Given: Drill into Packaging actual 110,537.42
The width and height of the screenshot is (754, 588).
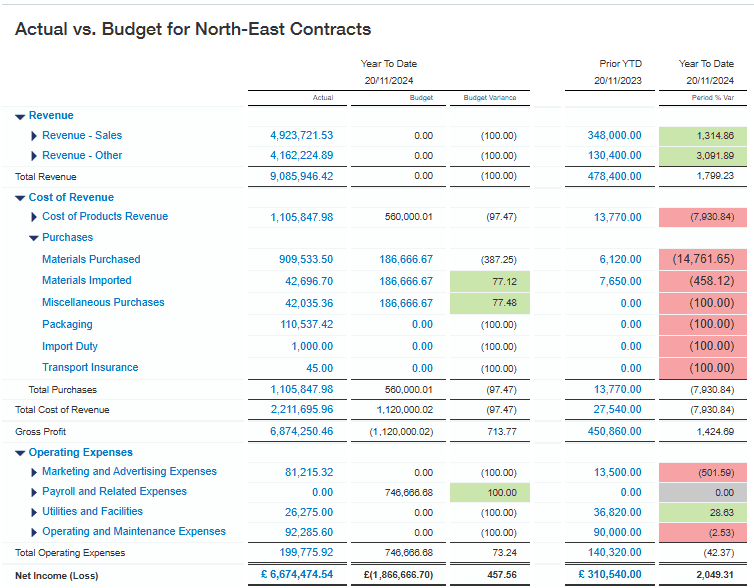Looking at the screenshot, I should coord(307,325).
